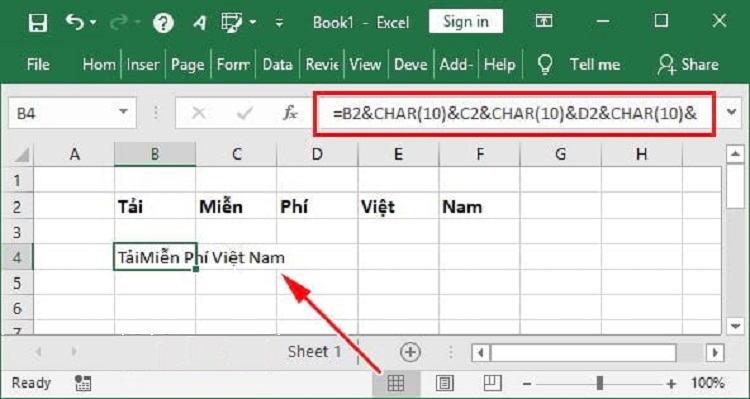
Task: Undo the last action
Action: click(x=75, y=22)
